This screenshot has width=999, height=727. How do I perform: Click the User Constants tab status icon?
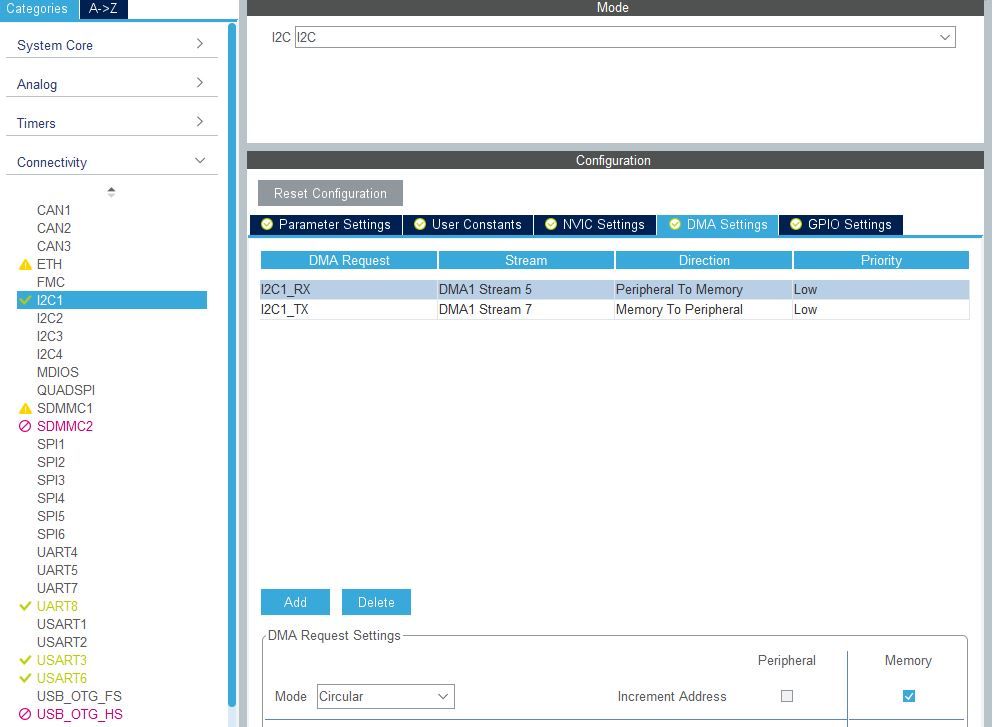coord(420,224)
